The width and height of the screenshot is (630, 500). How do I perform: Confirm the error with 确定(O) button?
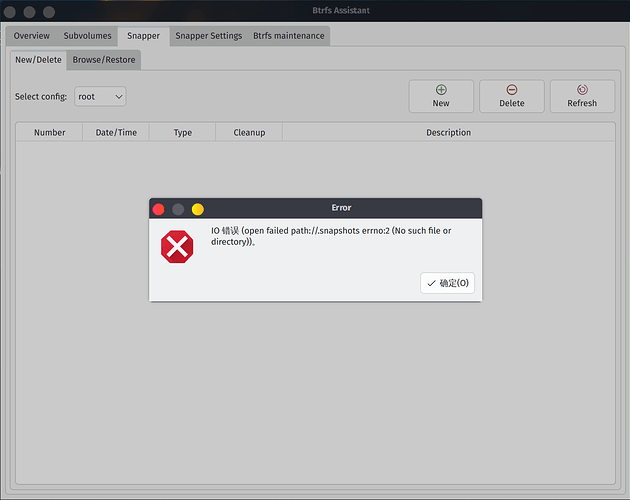(448, 283)
